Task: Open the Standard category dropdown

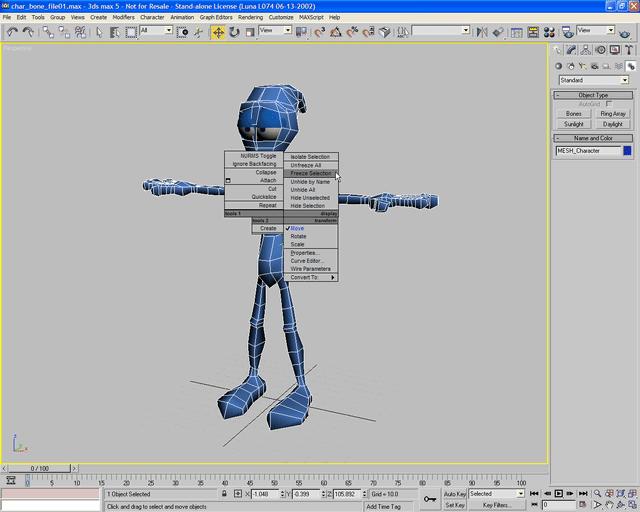Action: (594, 80)
